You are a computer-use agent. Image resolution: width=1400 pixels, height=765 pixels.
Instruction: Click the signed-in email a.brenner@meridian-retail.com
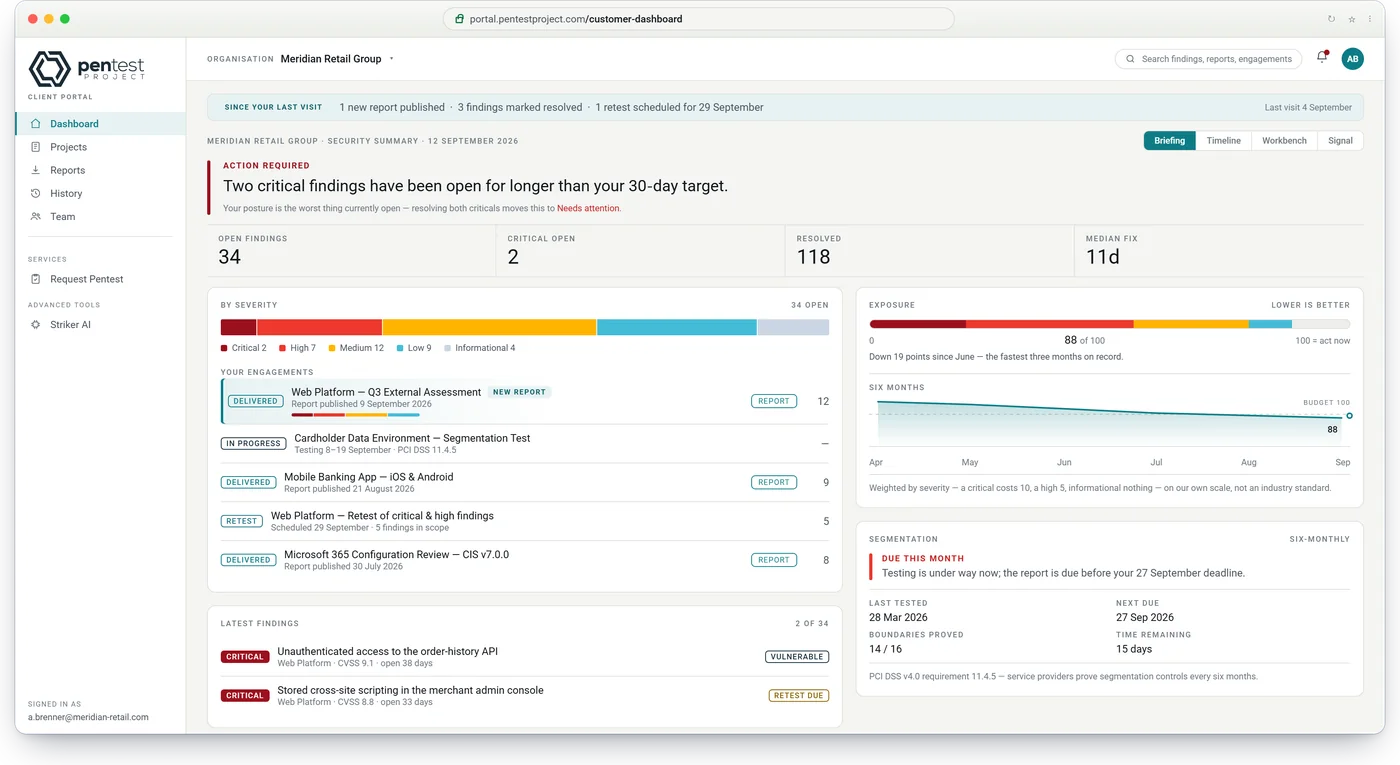click(88, 717)
